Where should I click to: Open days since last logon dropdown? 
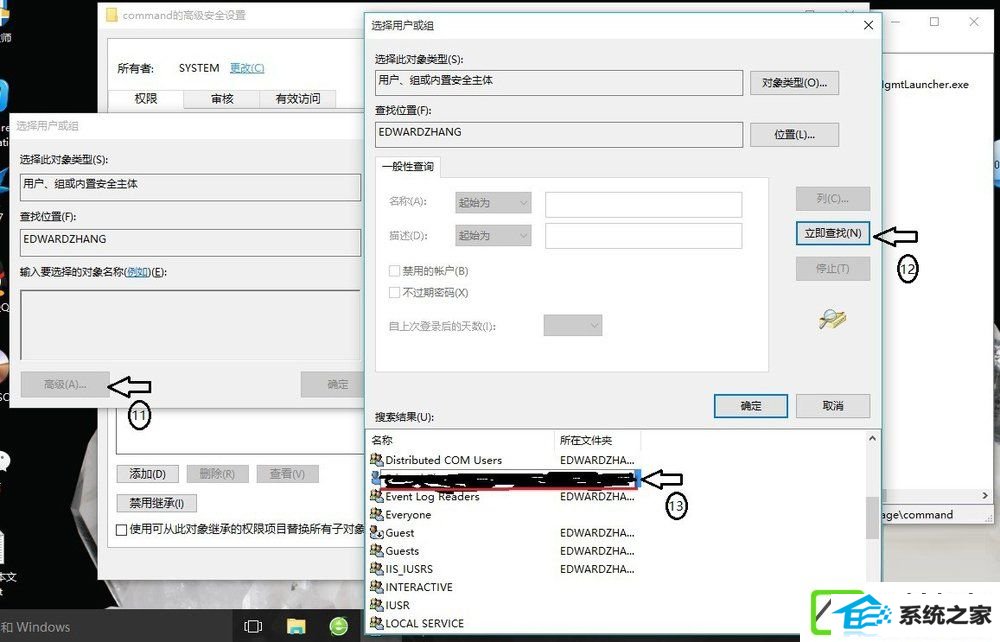coord(573,325)
